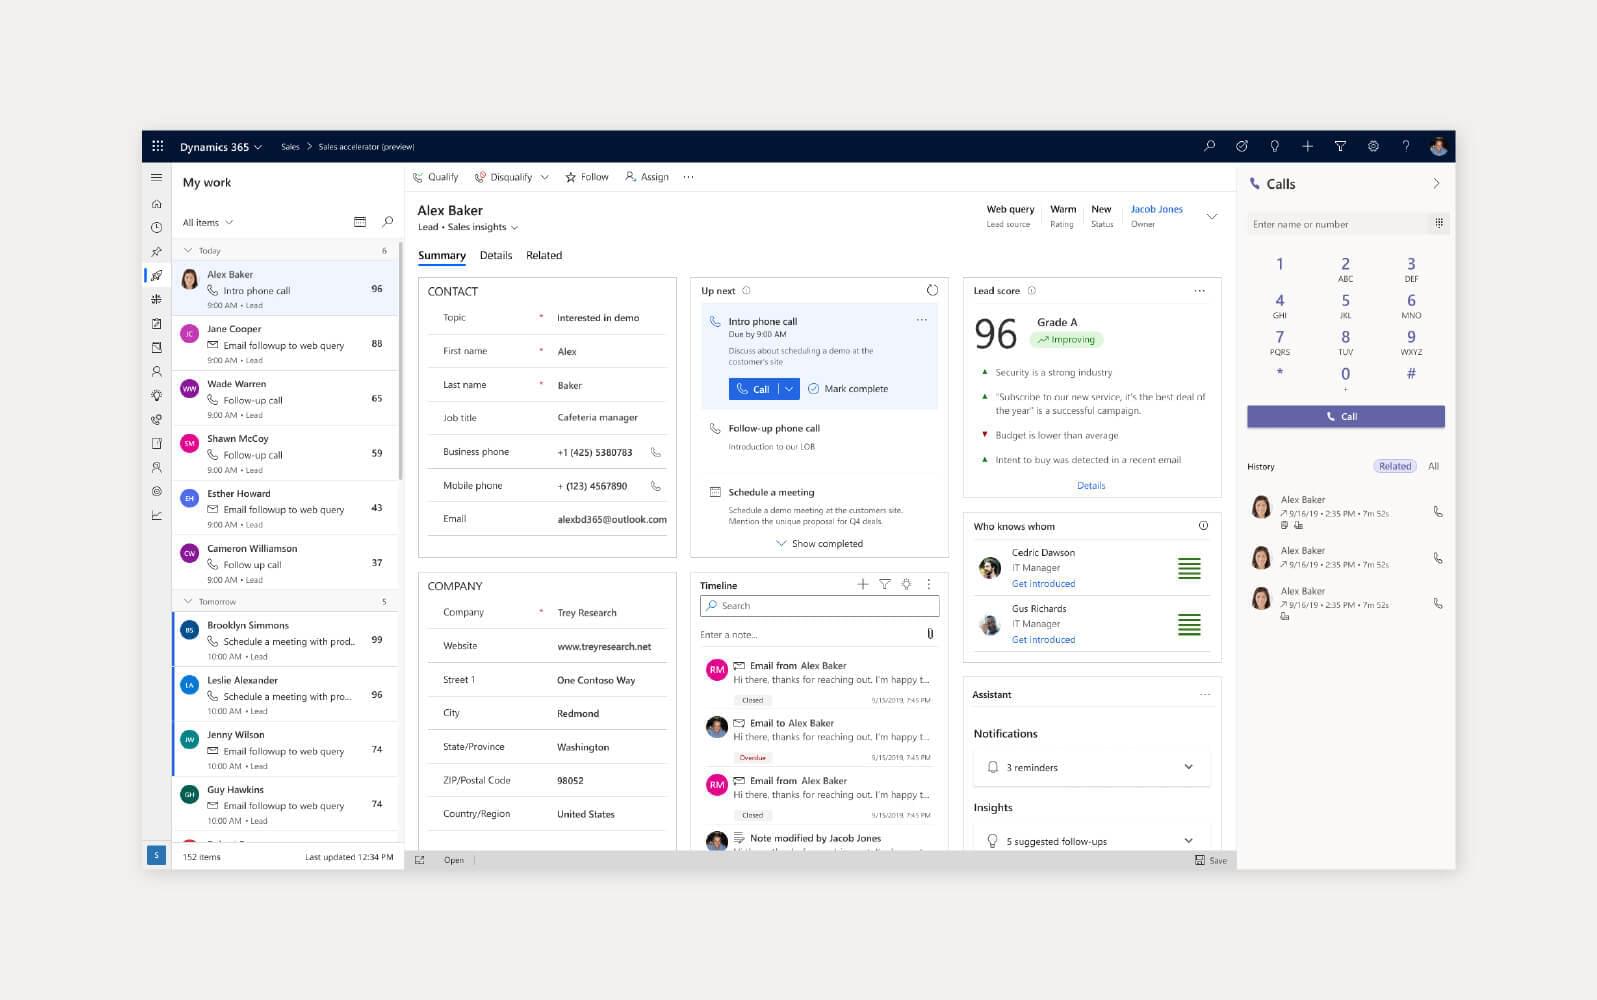
Task: Click the filter icon in Timeline header
Action: pos(884,585)
